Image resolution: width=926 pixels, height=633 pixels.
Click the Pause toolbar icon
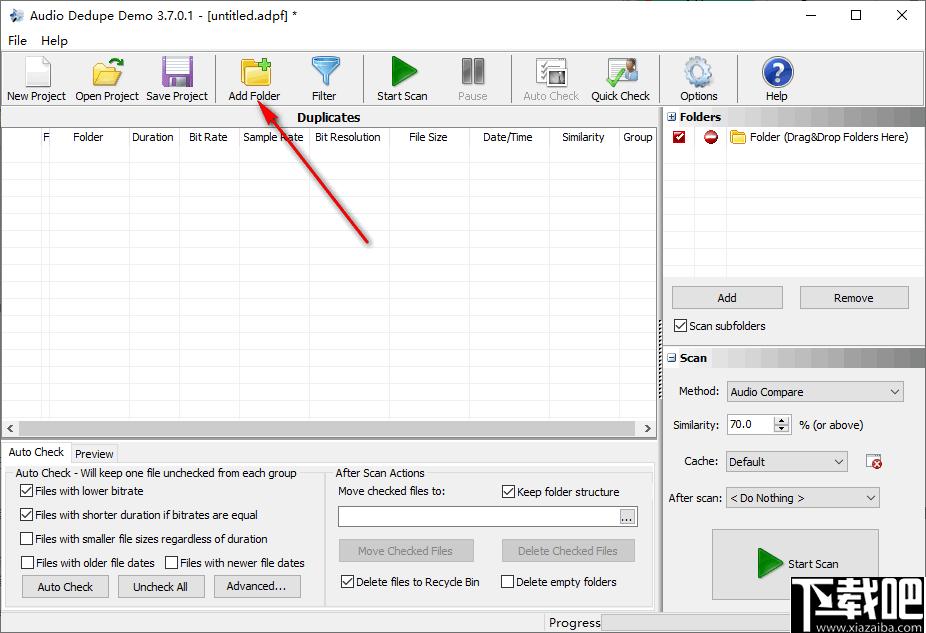point(472,72)
